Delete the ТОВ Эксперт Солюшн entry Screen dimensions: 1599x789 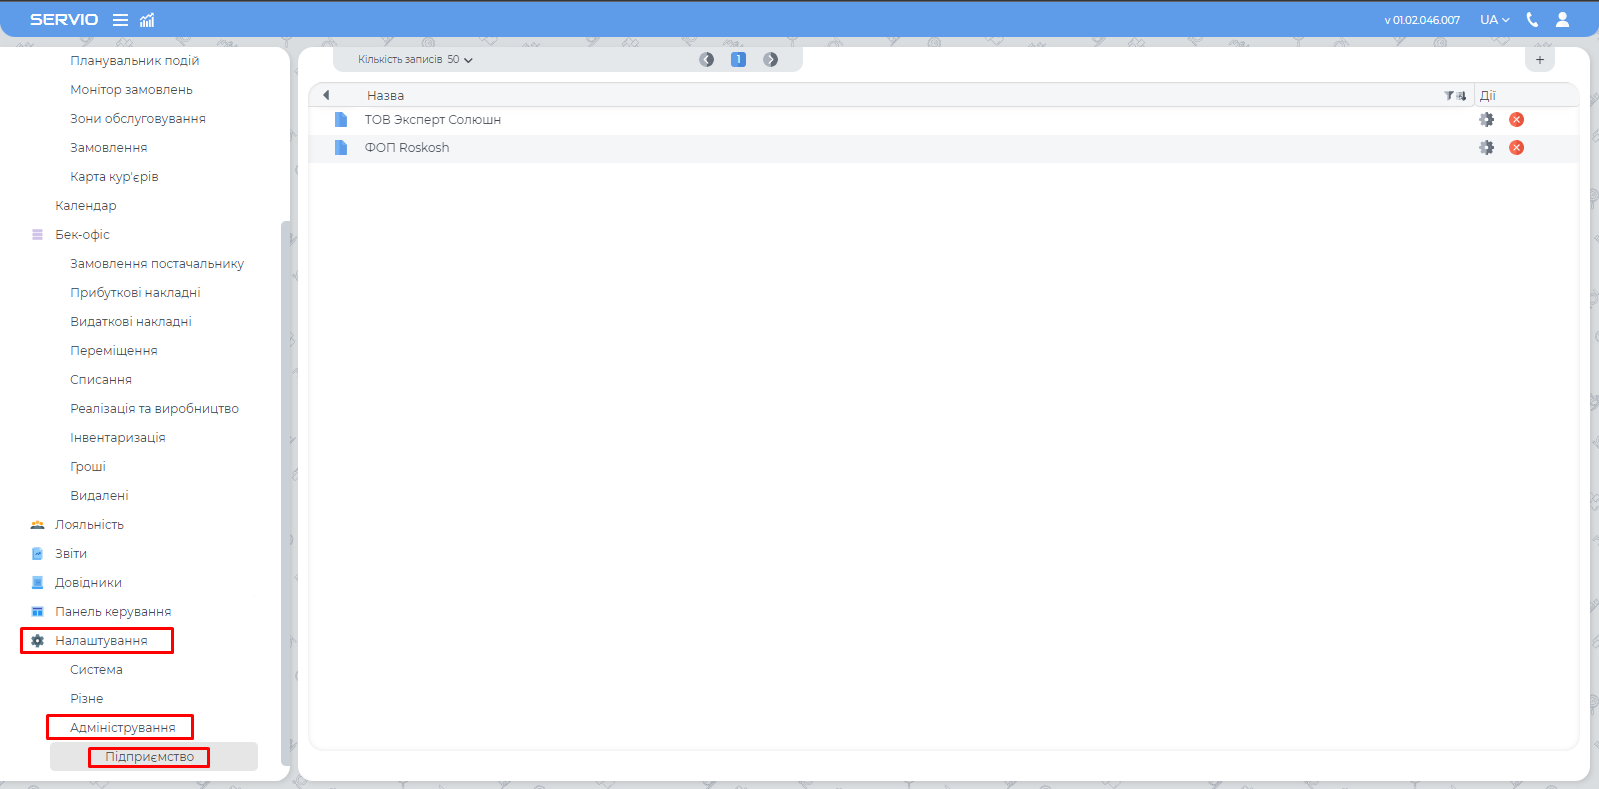click(x=1516, y=120)
